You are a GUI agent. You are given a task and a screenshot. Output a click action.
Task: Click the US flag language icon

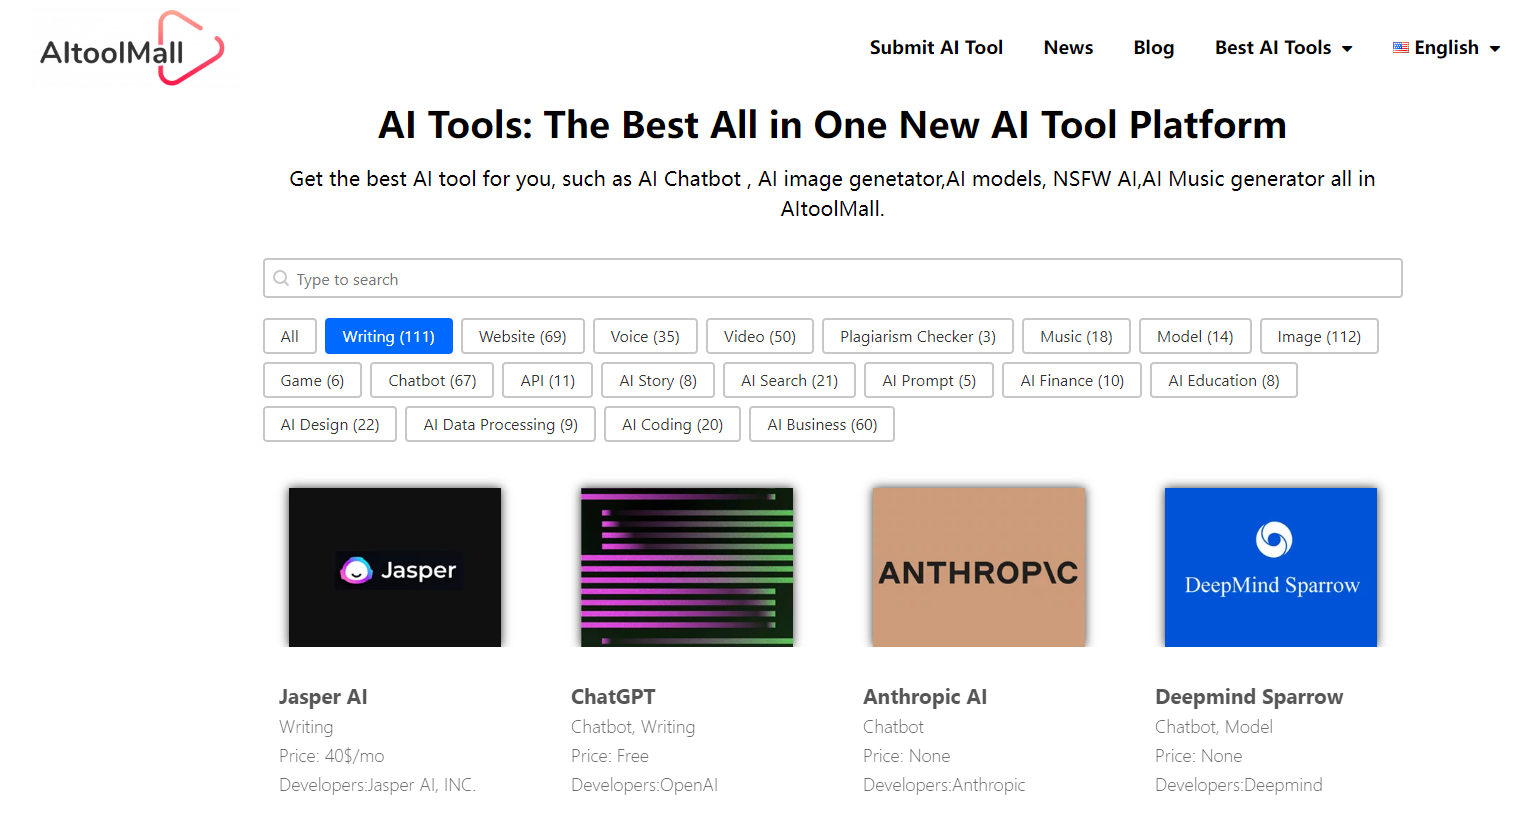coord(1400,48)
